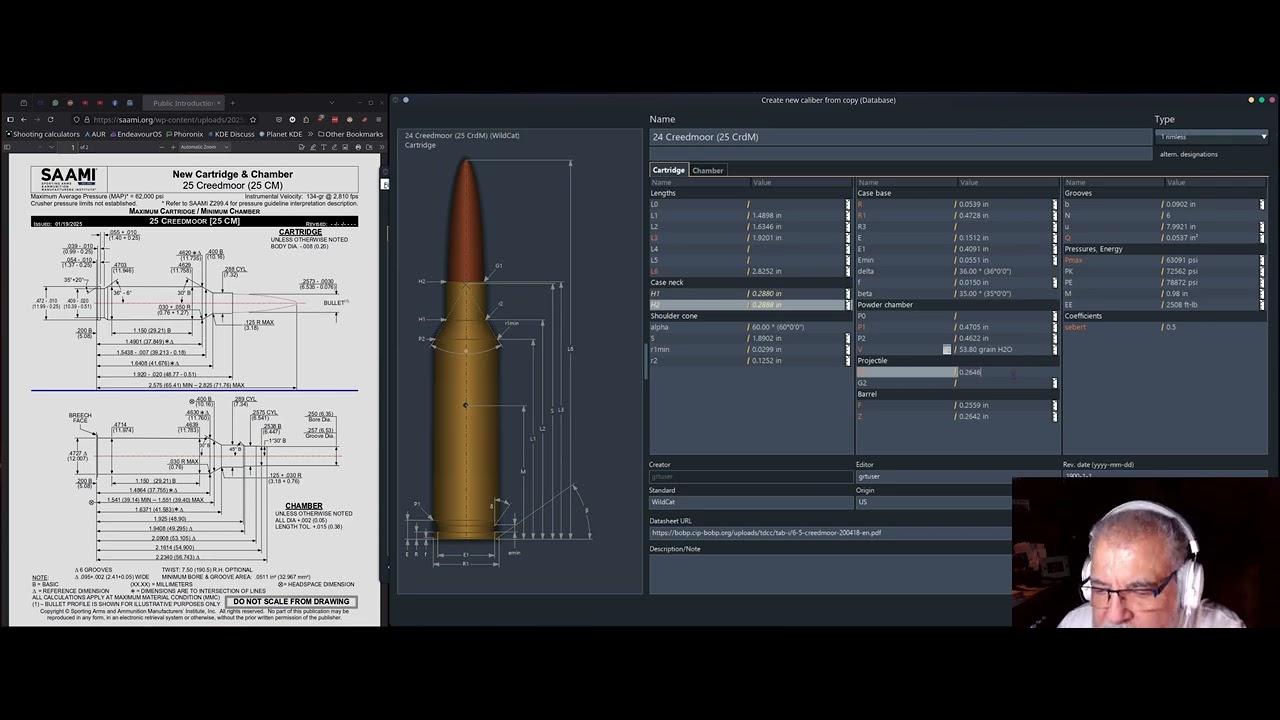
Task: Click the Description/Note text area
Action: point(830,575)
